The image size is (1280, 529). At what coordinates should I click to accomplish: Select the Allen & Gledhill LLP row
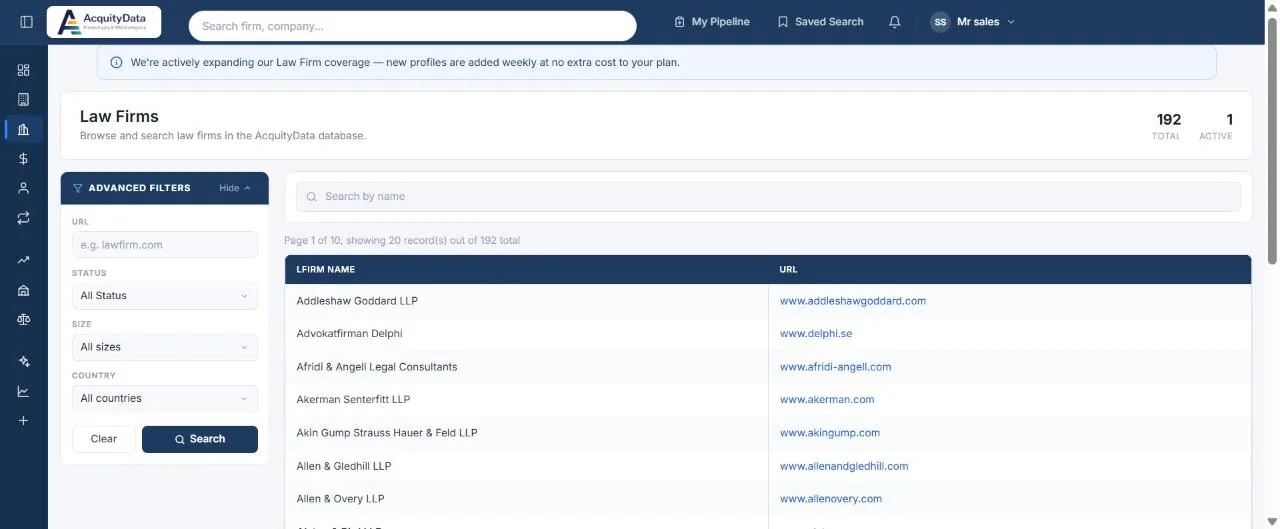[768, 466]
